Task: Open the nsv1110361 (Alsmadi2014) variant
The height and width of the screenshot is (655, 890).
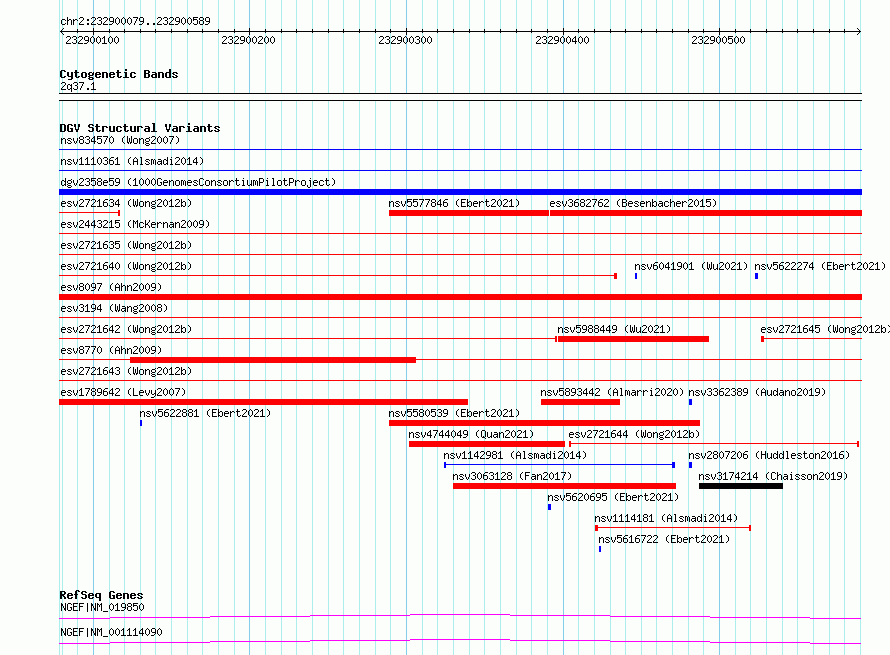Action: 132,161
